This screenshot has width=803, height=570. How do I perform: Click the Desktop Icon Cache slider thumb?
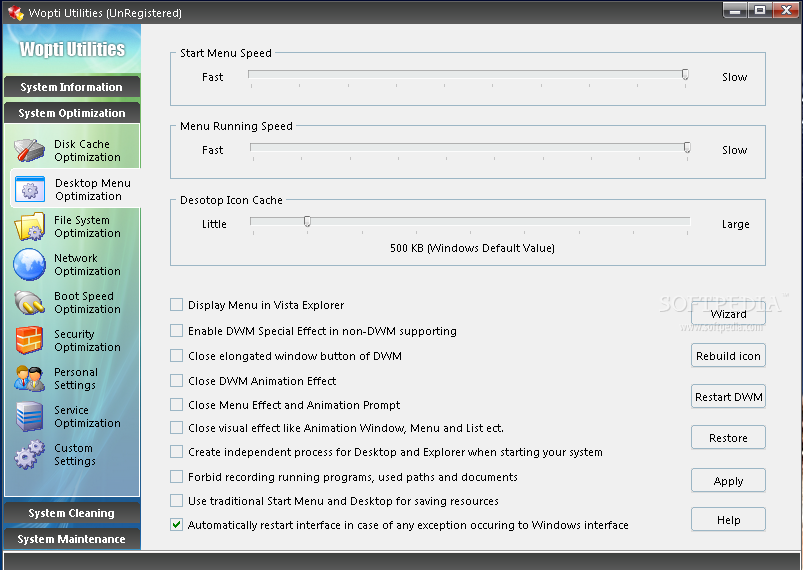point(307,221)
